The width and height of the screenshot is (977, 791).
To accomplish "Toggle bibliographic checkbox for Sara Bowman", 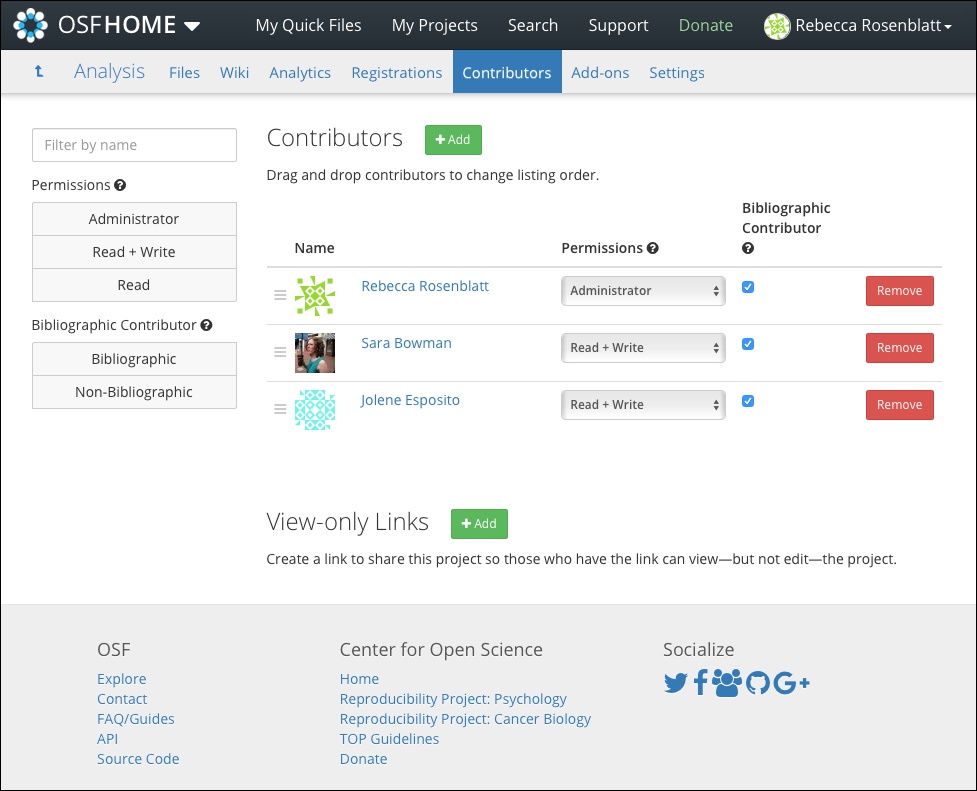I will coord(748,344).
